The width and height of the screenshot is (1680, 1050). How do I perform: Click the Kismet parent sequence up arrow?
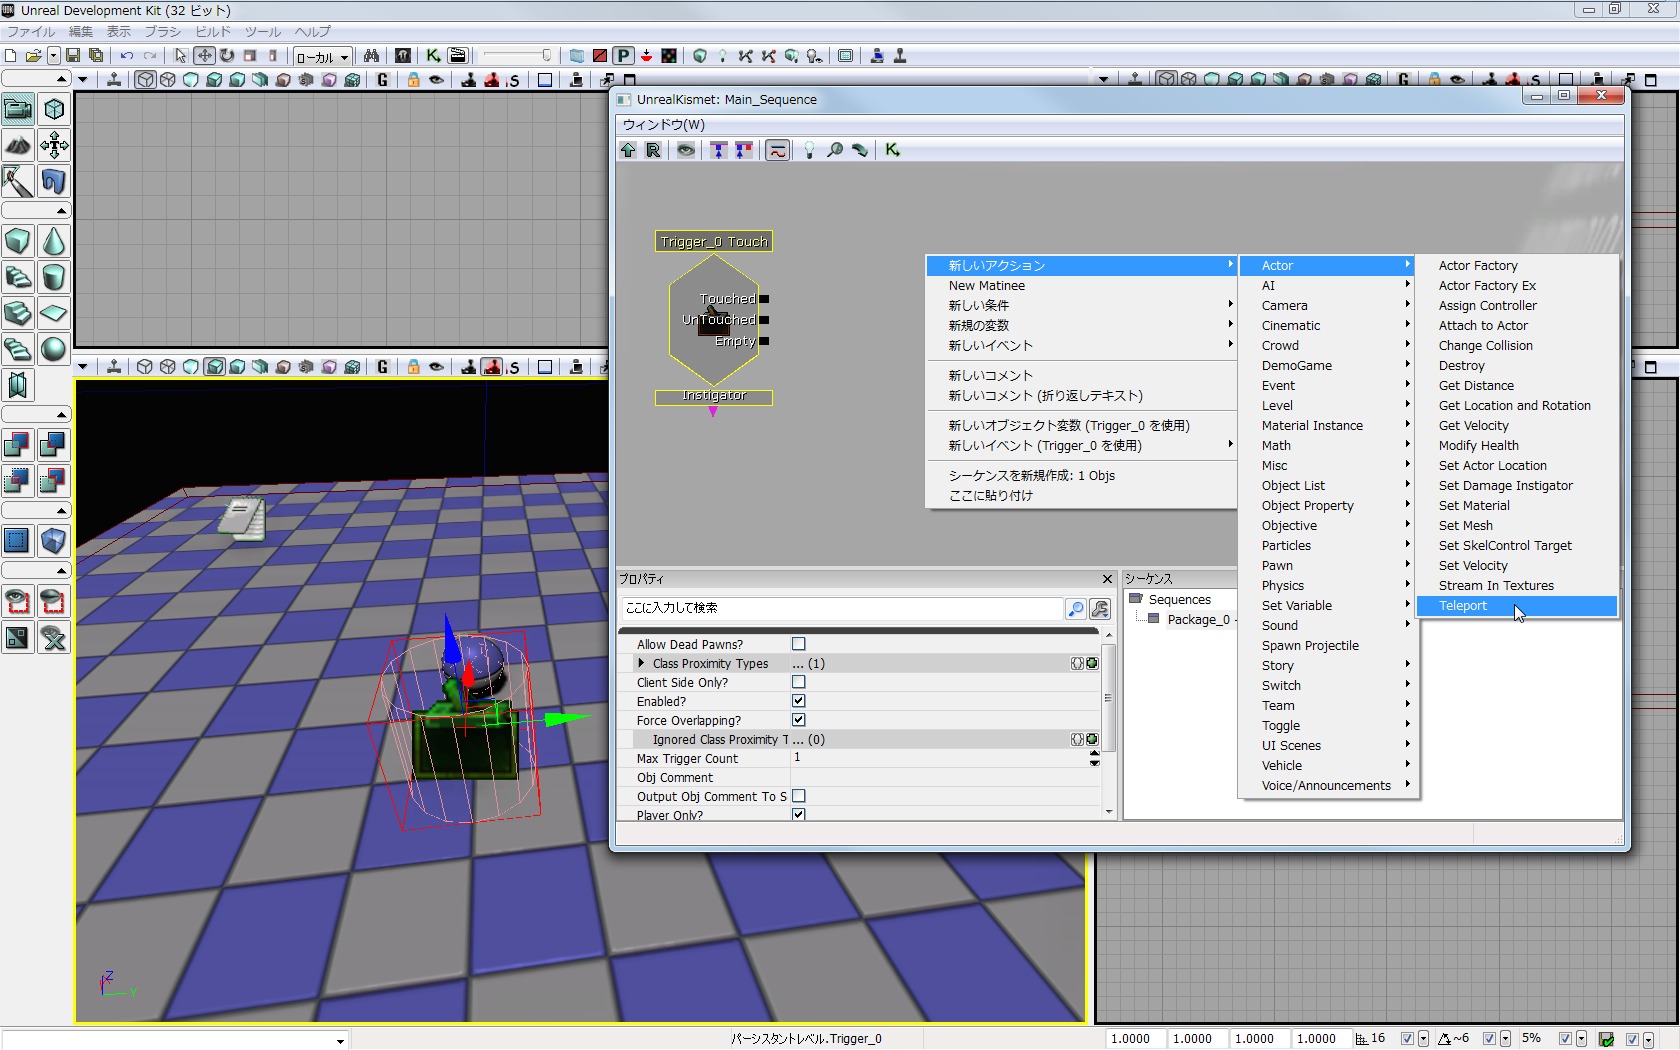click(628, 150)
